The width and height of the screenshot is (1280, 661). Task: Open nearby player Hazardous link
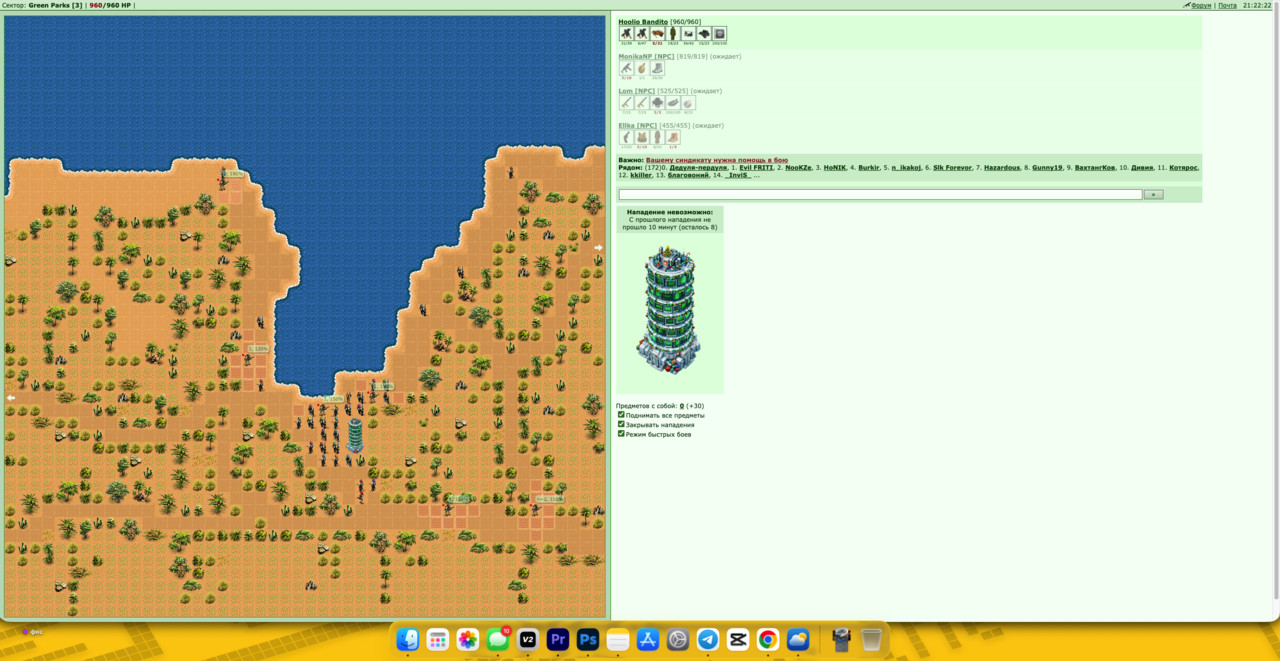click(1002, 168)
